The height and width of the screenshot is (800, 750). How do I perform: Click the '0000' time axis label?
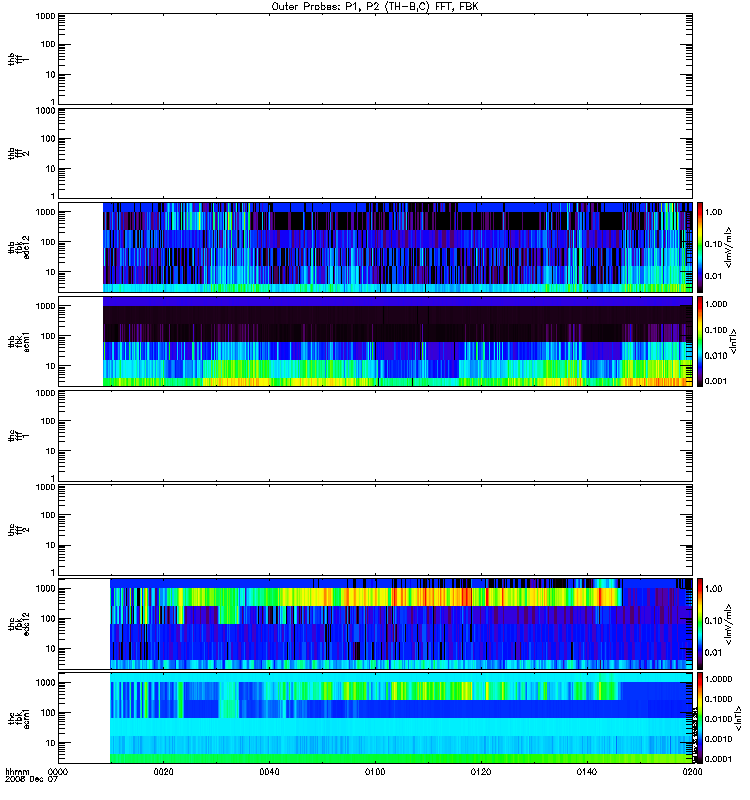(x=58, y=772)
